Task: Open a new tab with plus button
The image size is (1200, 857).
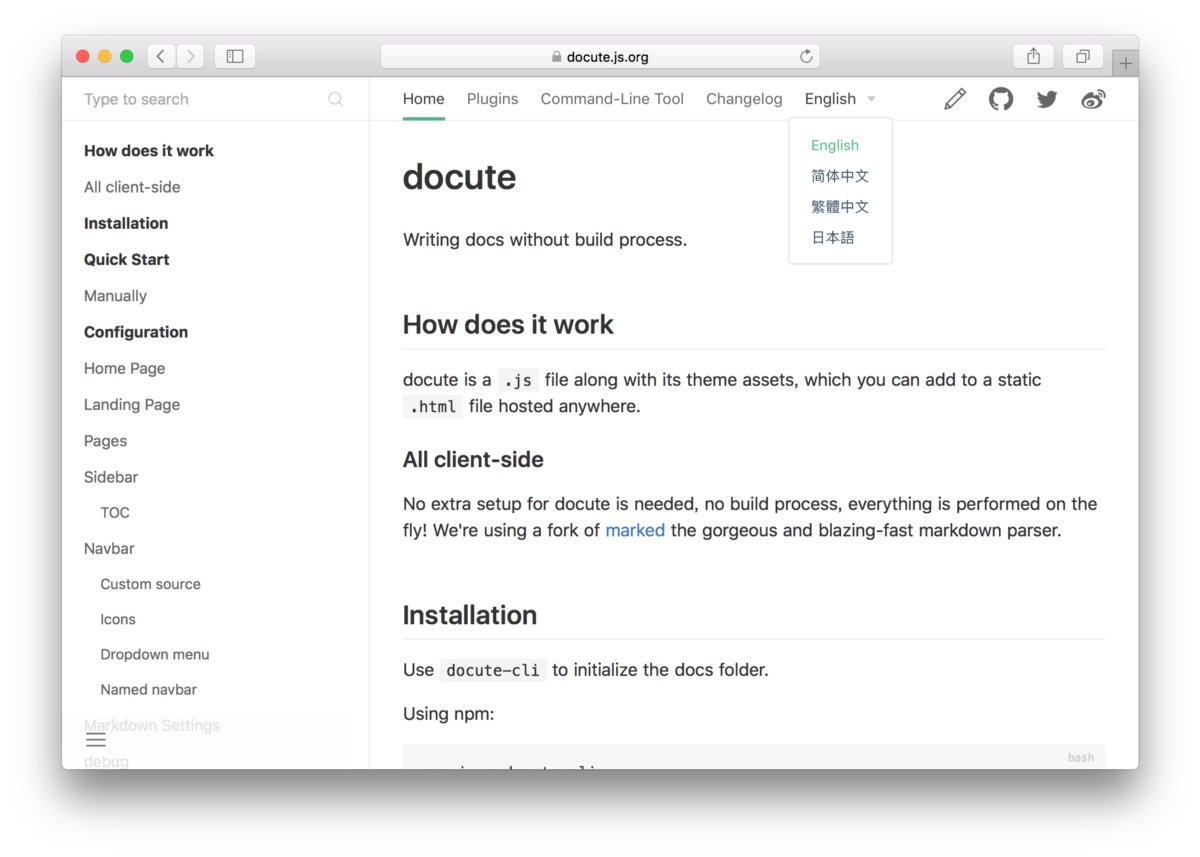Action: tap(1125, 64)
